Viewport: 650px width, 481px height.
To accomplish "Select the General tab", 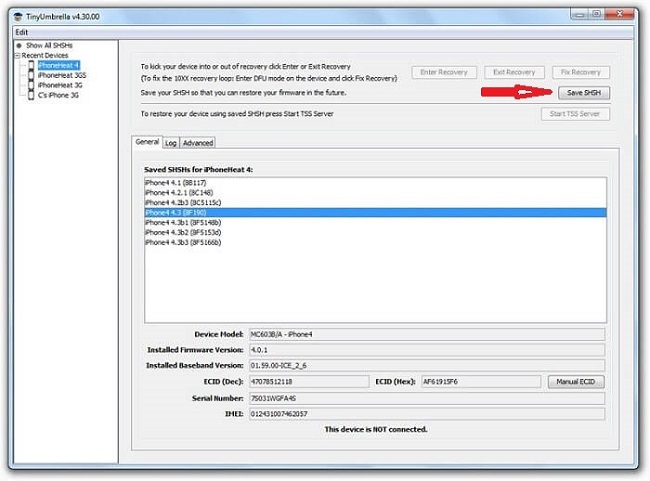I will (147, 142).
